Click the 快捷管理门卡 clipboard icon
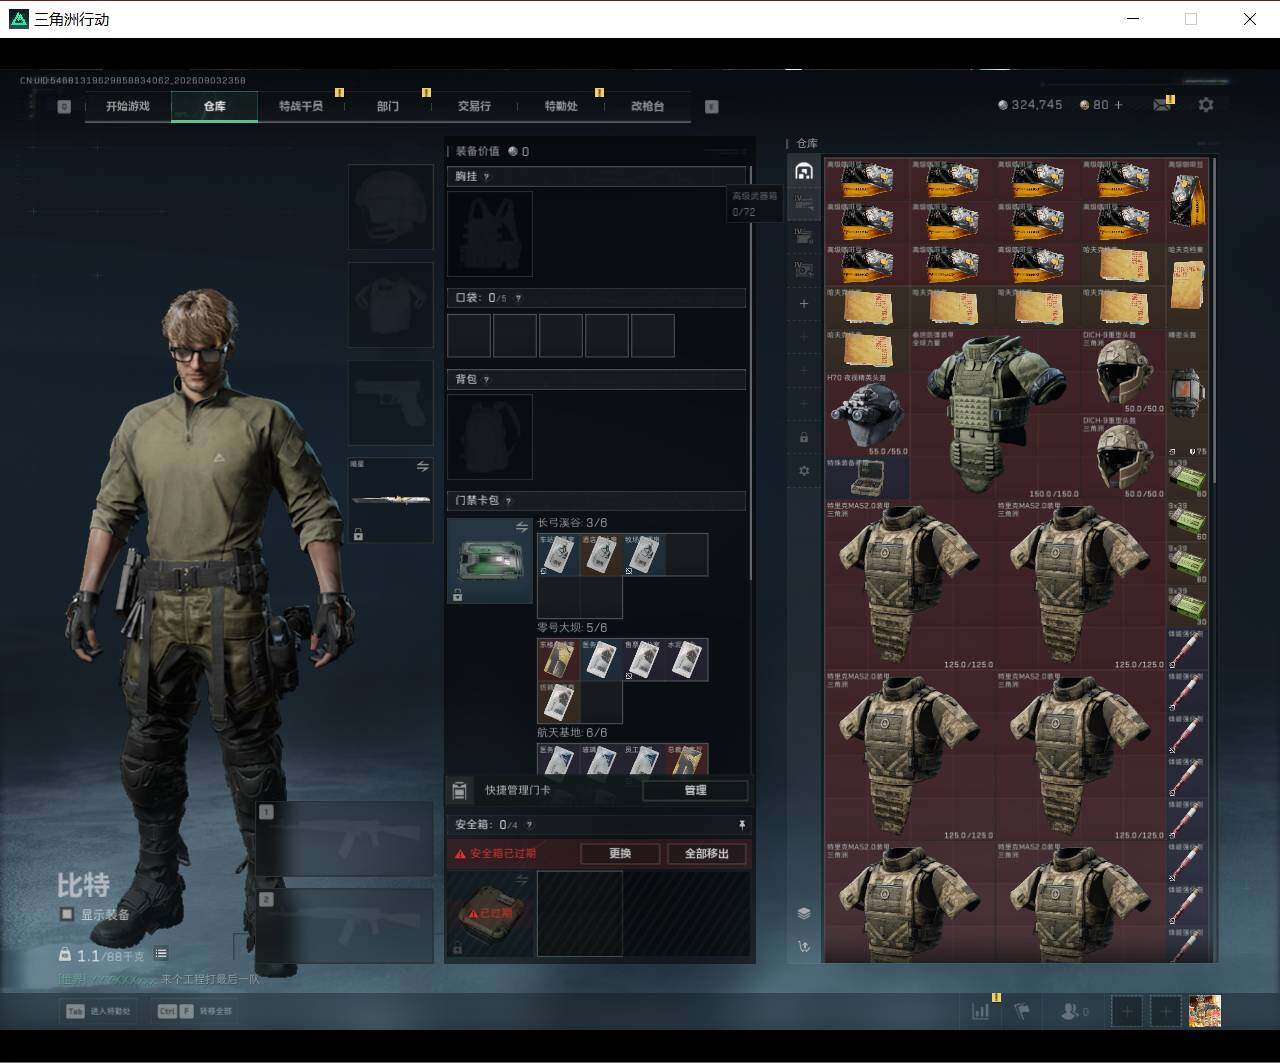Screen dimensions: 1280x1063 pyautogui.click(x=459, y=791)
